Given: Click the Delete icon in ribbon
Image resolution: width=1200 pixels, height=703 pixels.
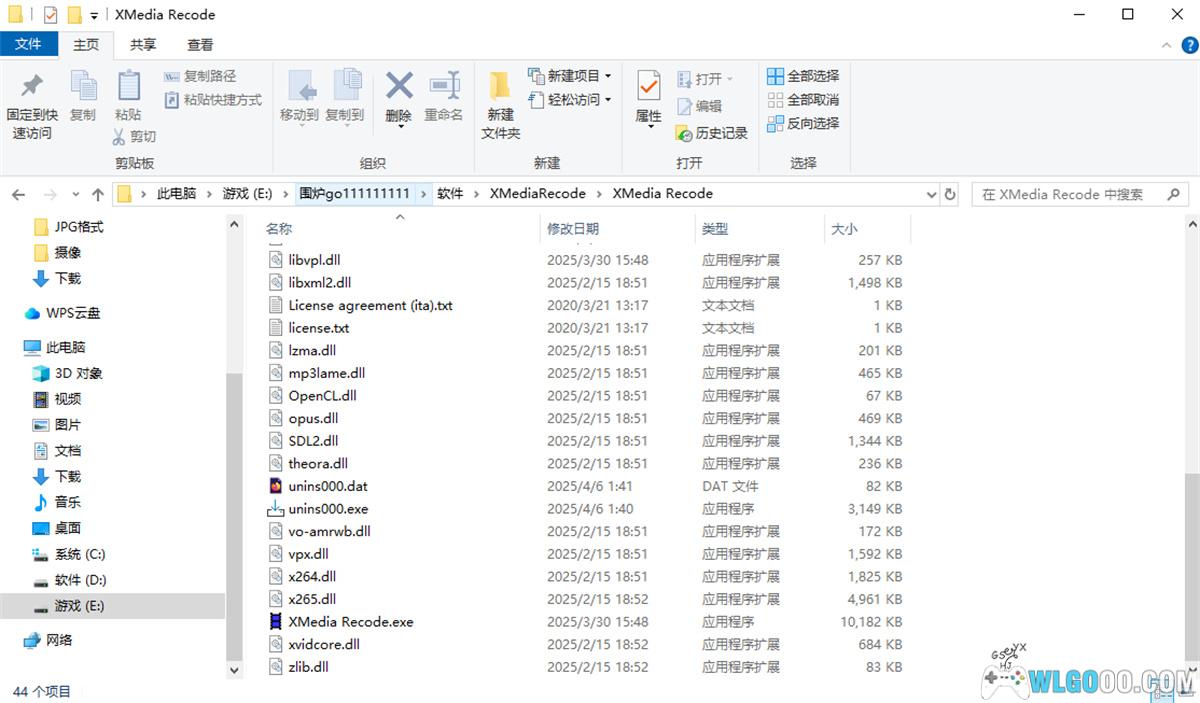Looking at the screenshot, I should tap(399, 88).
